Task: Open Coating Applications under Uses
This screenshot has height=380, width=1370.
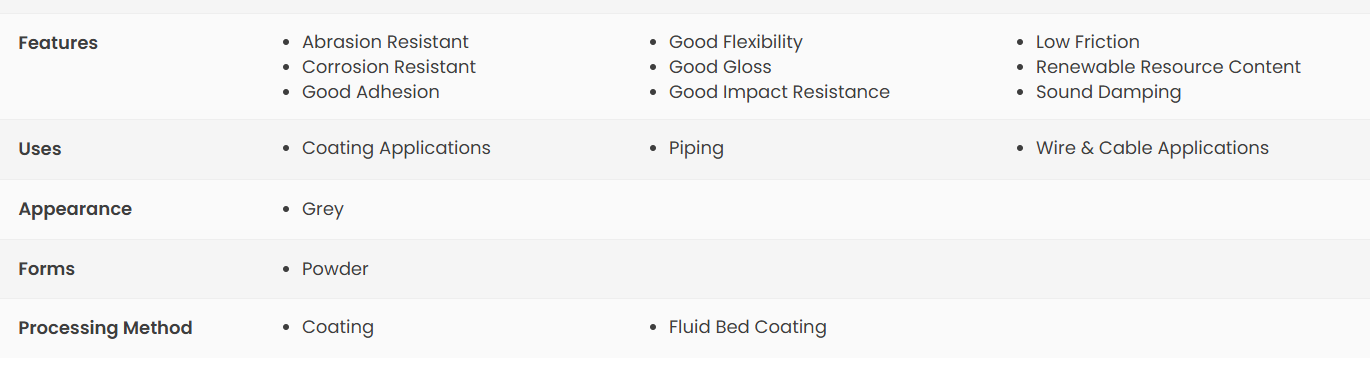Action: (396, 148)
